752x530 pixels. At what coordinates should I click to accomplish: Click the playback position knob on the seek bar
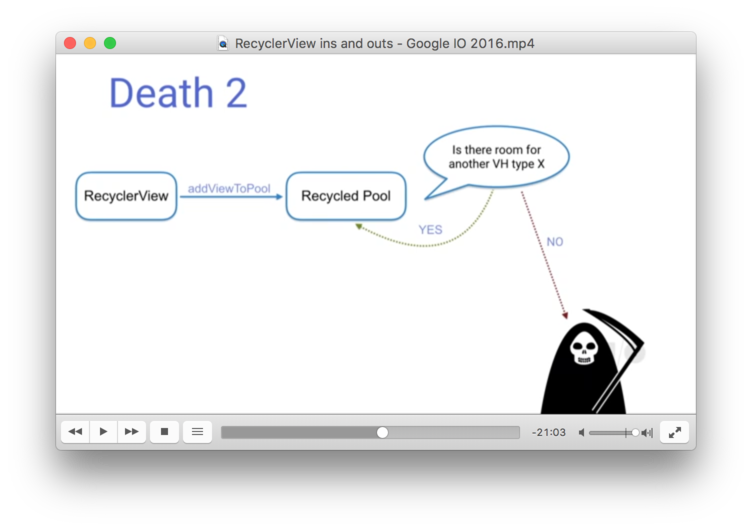coord(382,433)
